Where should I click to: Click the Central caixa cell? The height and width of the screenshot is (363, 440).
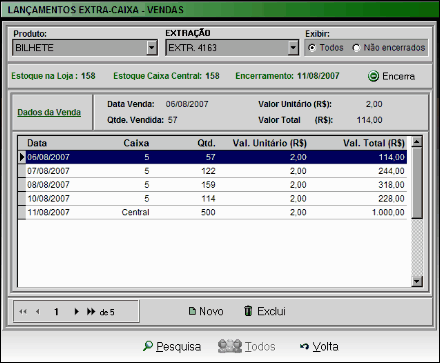[x=135, y=212]
